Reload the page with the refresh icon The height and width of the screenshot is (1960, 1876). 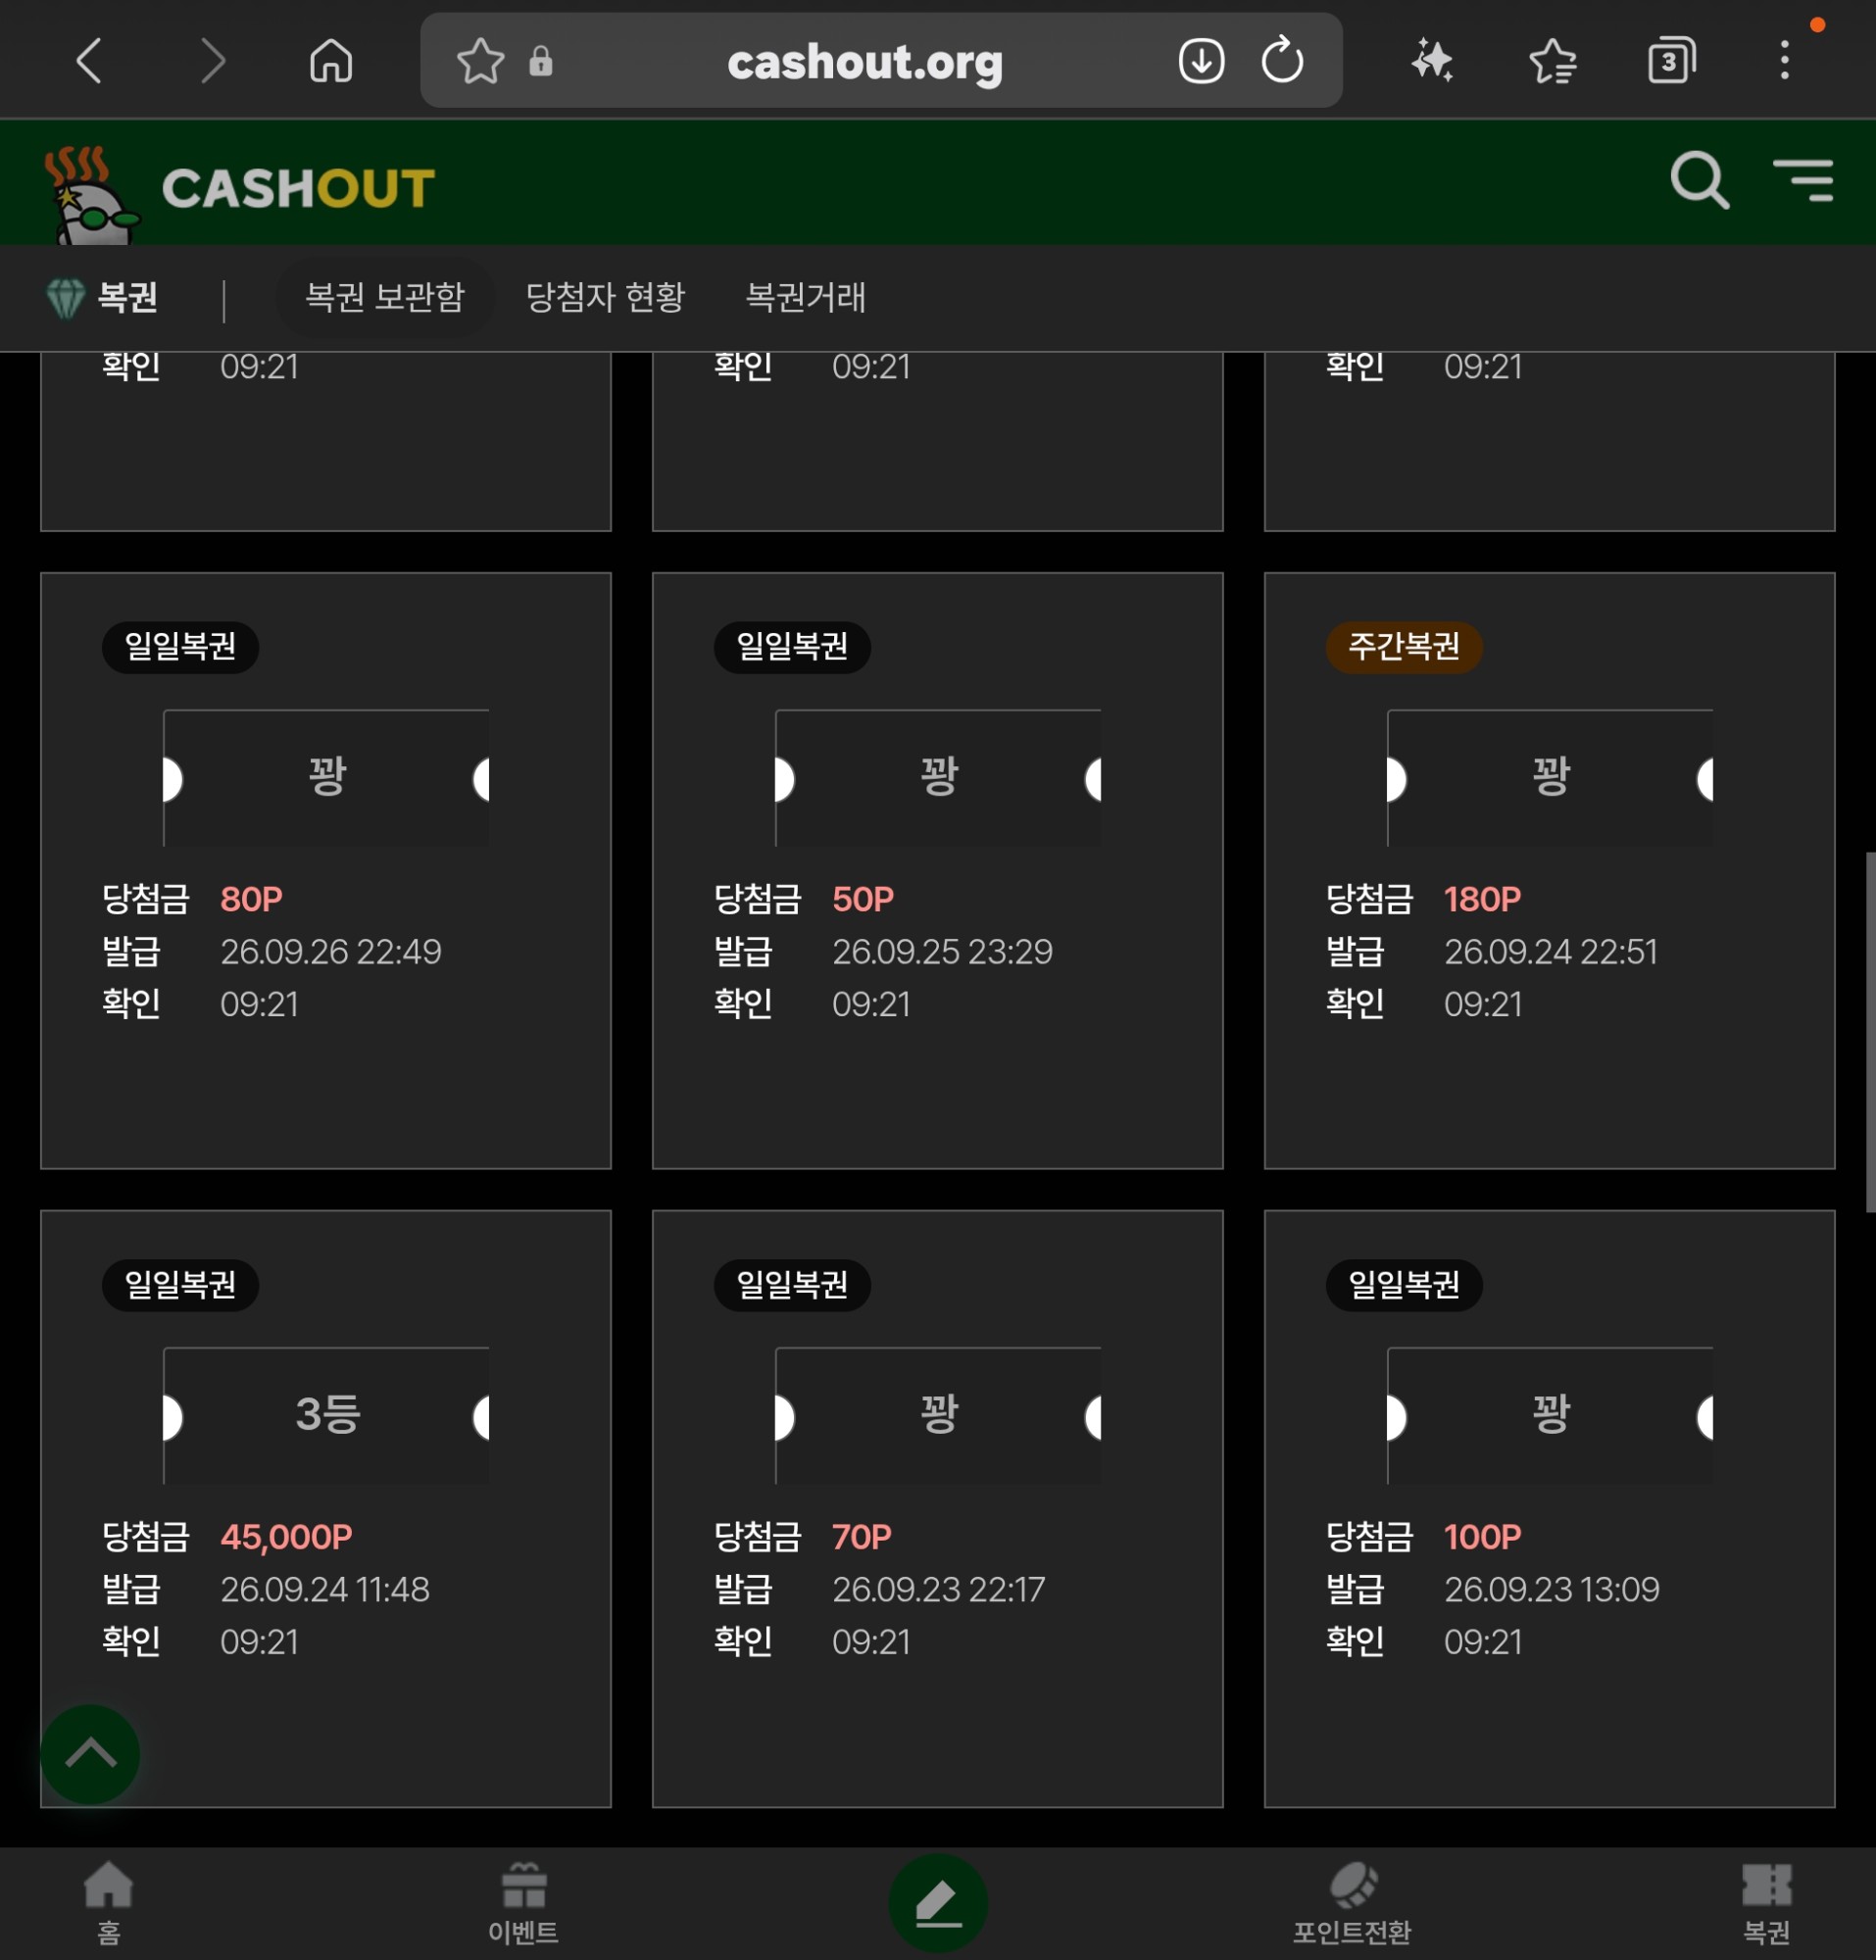click(1282, 61)
